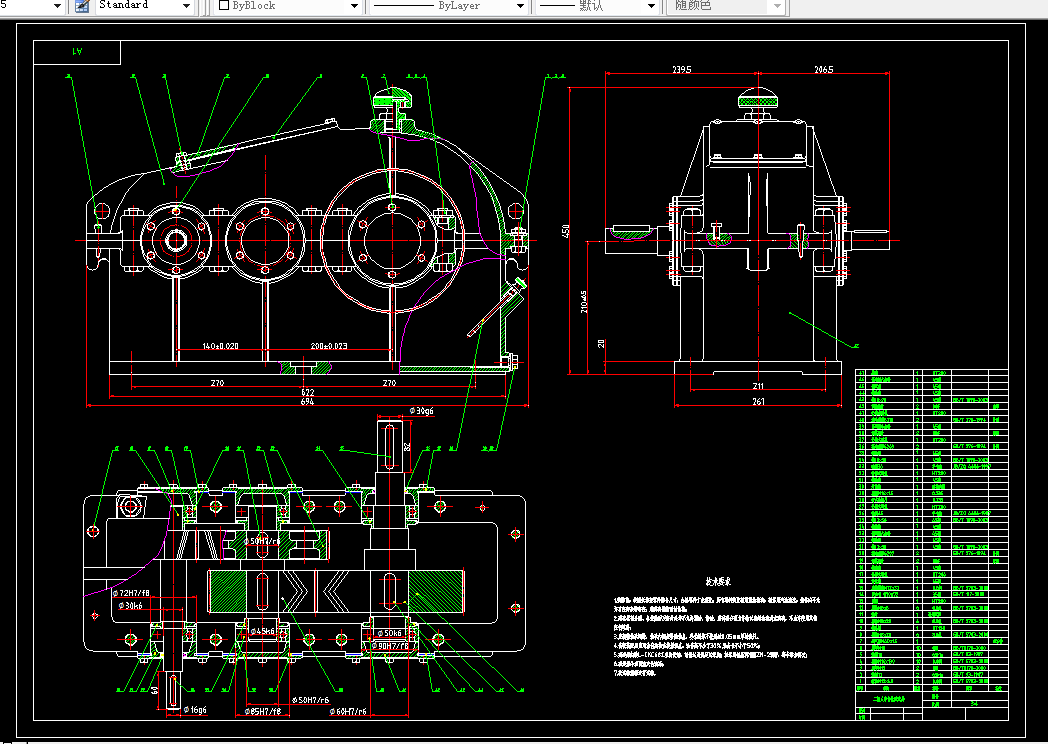1048x744 pixels.
Task: Open the Standard text style dropdown
Action: [186, 6]
